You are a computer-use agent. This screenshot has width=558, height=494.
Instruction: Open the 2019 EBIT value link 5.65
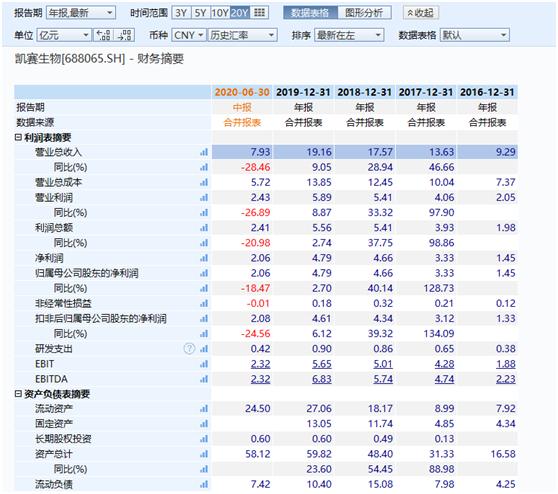pos(322,364)
